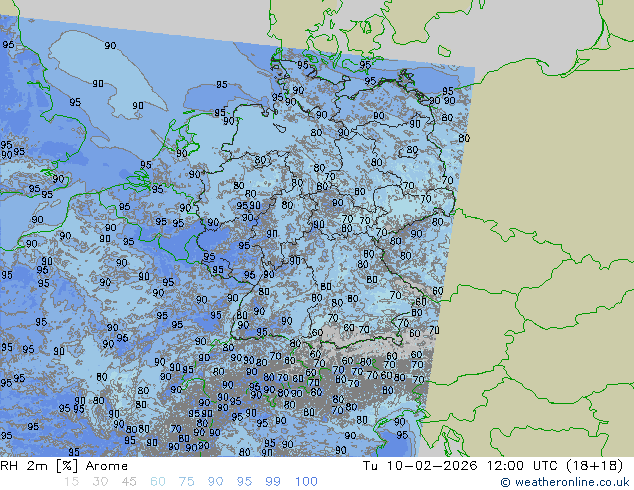This screenshot has width=634, height=490.
Task: Select the legend value 99
Action: tap(273, 482)
